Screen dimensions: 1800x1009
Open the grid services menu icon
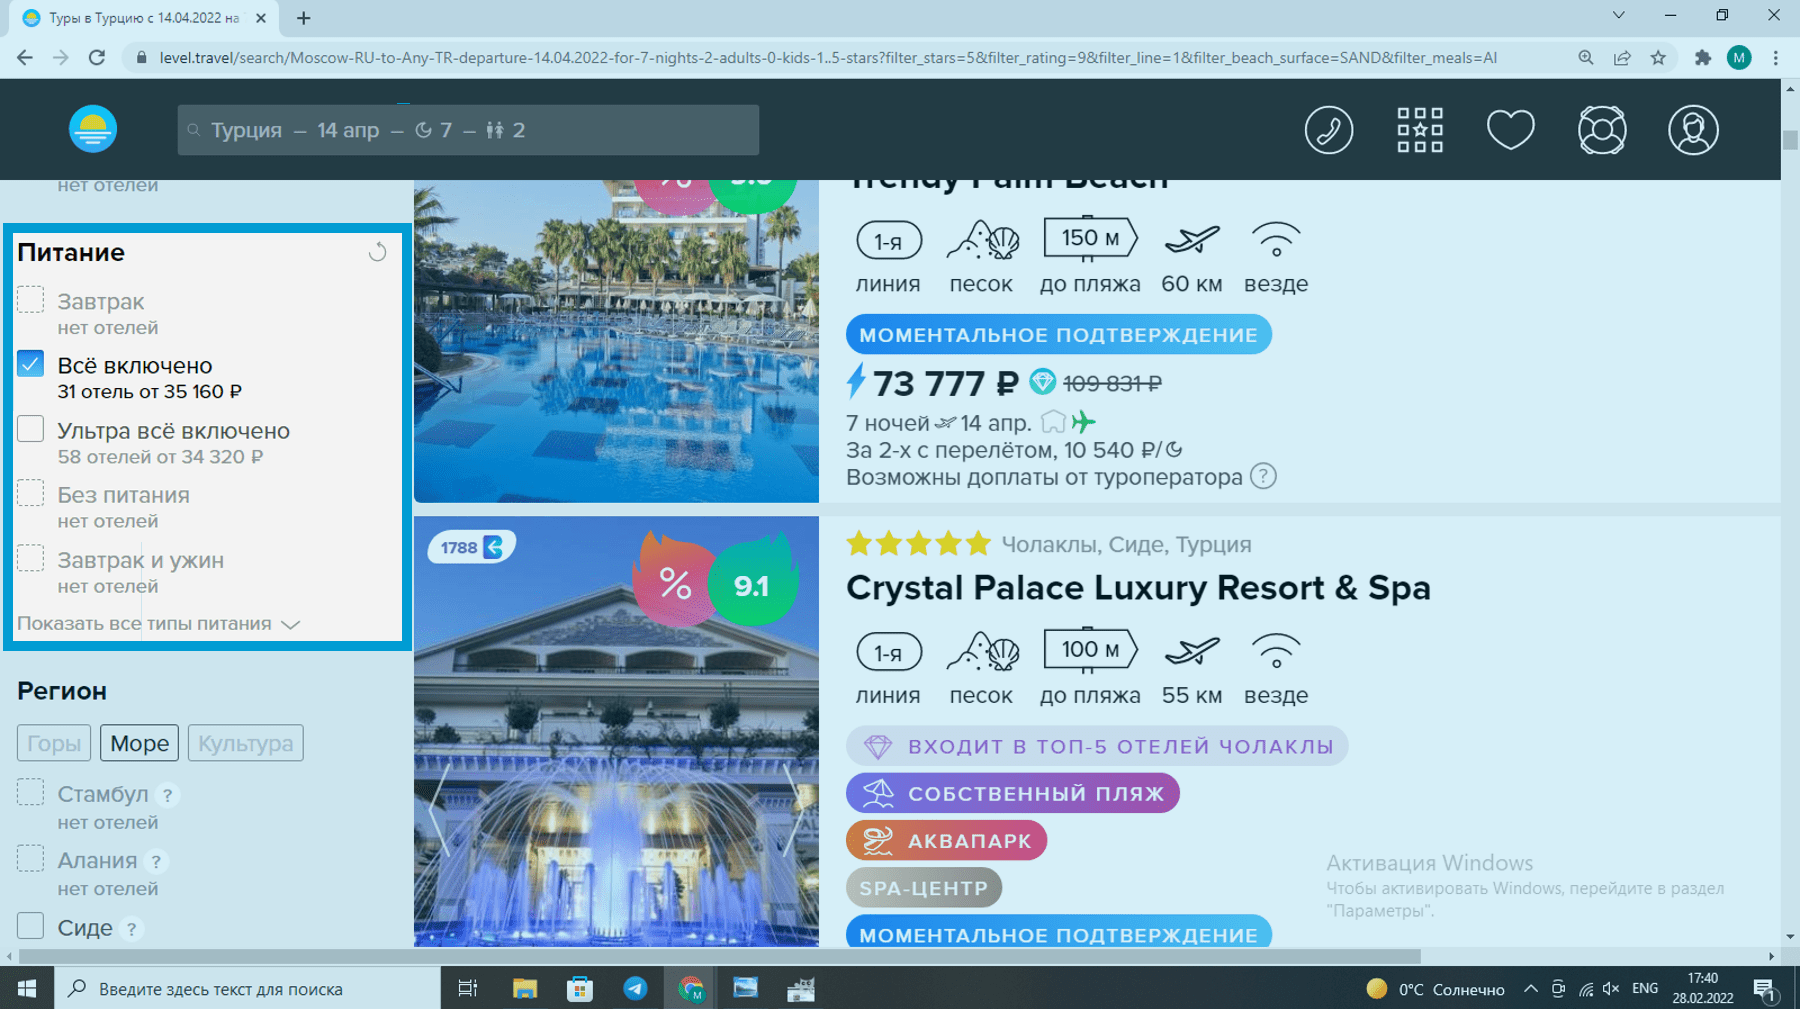[x=1419, y=130]
